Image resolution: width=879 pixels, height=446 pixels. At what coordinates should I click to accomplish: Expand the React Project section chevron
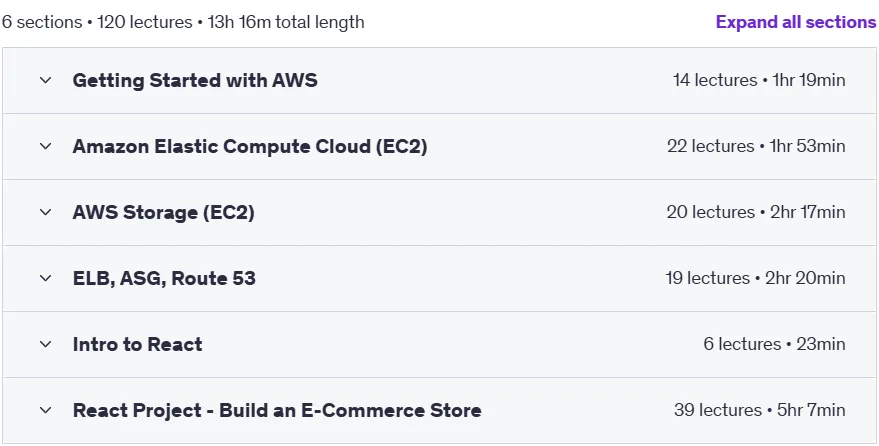(45, 411)
